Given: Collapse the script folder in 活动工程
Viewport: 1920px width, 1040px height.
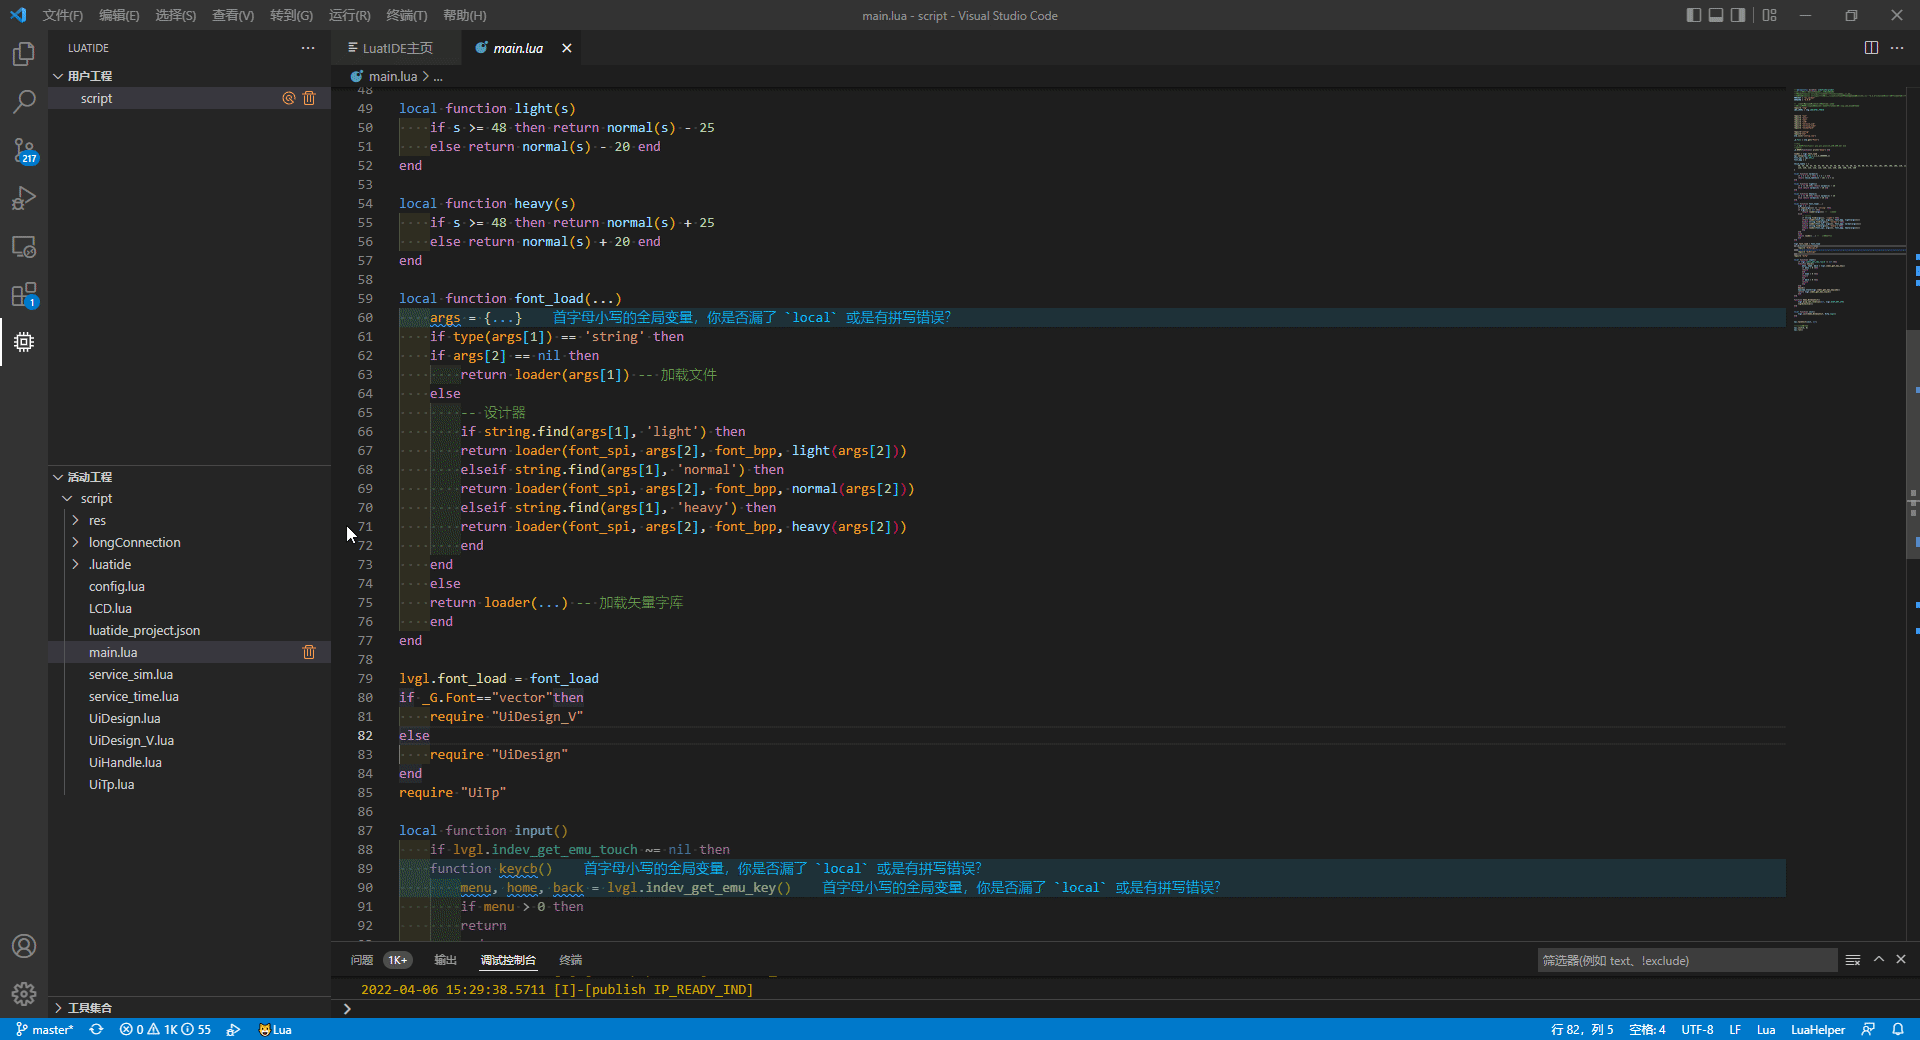Looking at the screenshot, I should (x=68, y=498).
